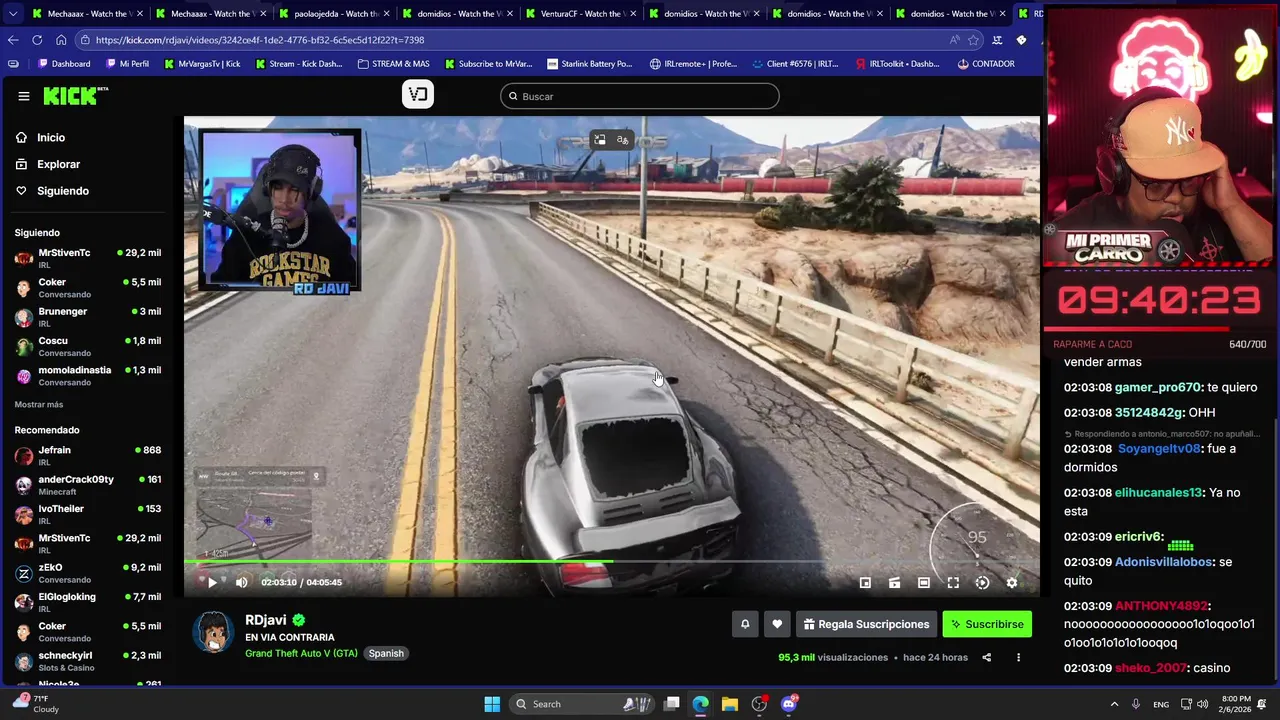1280x720 pixels.
Task: Open Brunenger channel in followed list
Action: pos(88,317)
